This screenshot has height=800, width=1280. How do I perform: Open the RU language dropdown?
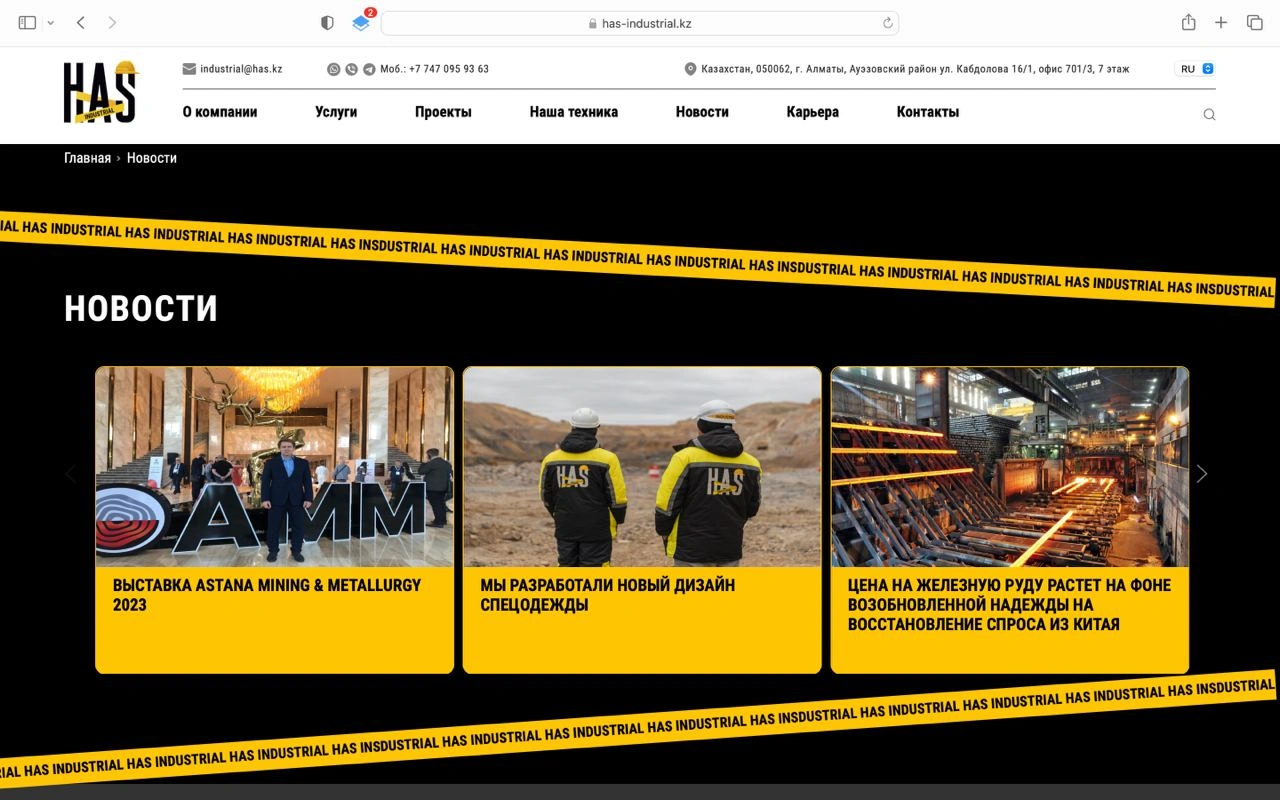pos(1195,69)
